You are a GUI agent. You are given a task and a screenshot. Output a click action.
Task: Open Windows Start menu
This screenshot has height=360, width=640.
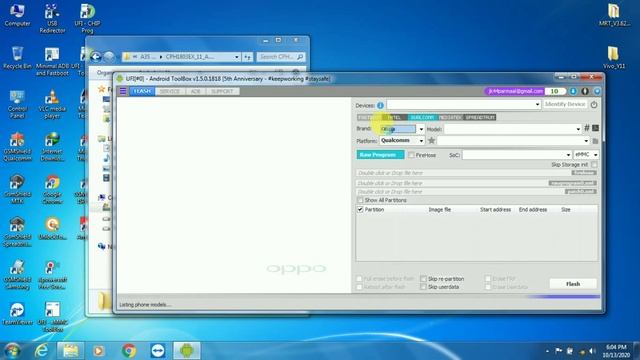pyautogui.click(x=13, y=351)
